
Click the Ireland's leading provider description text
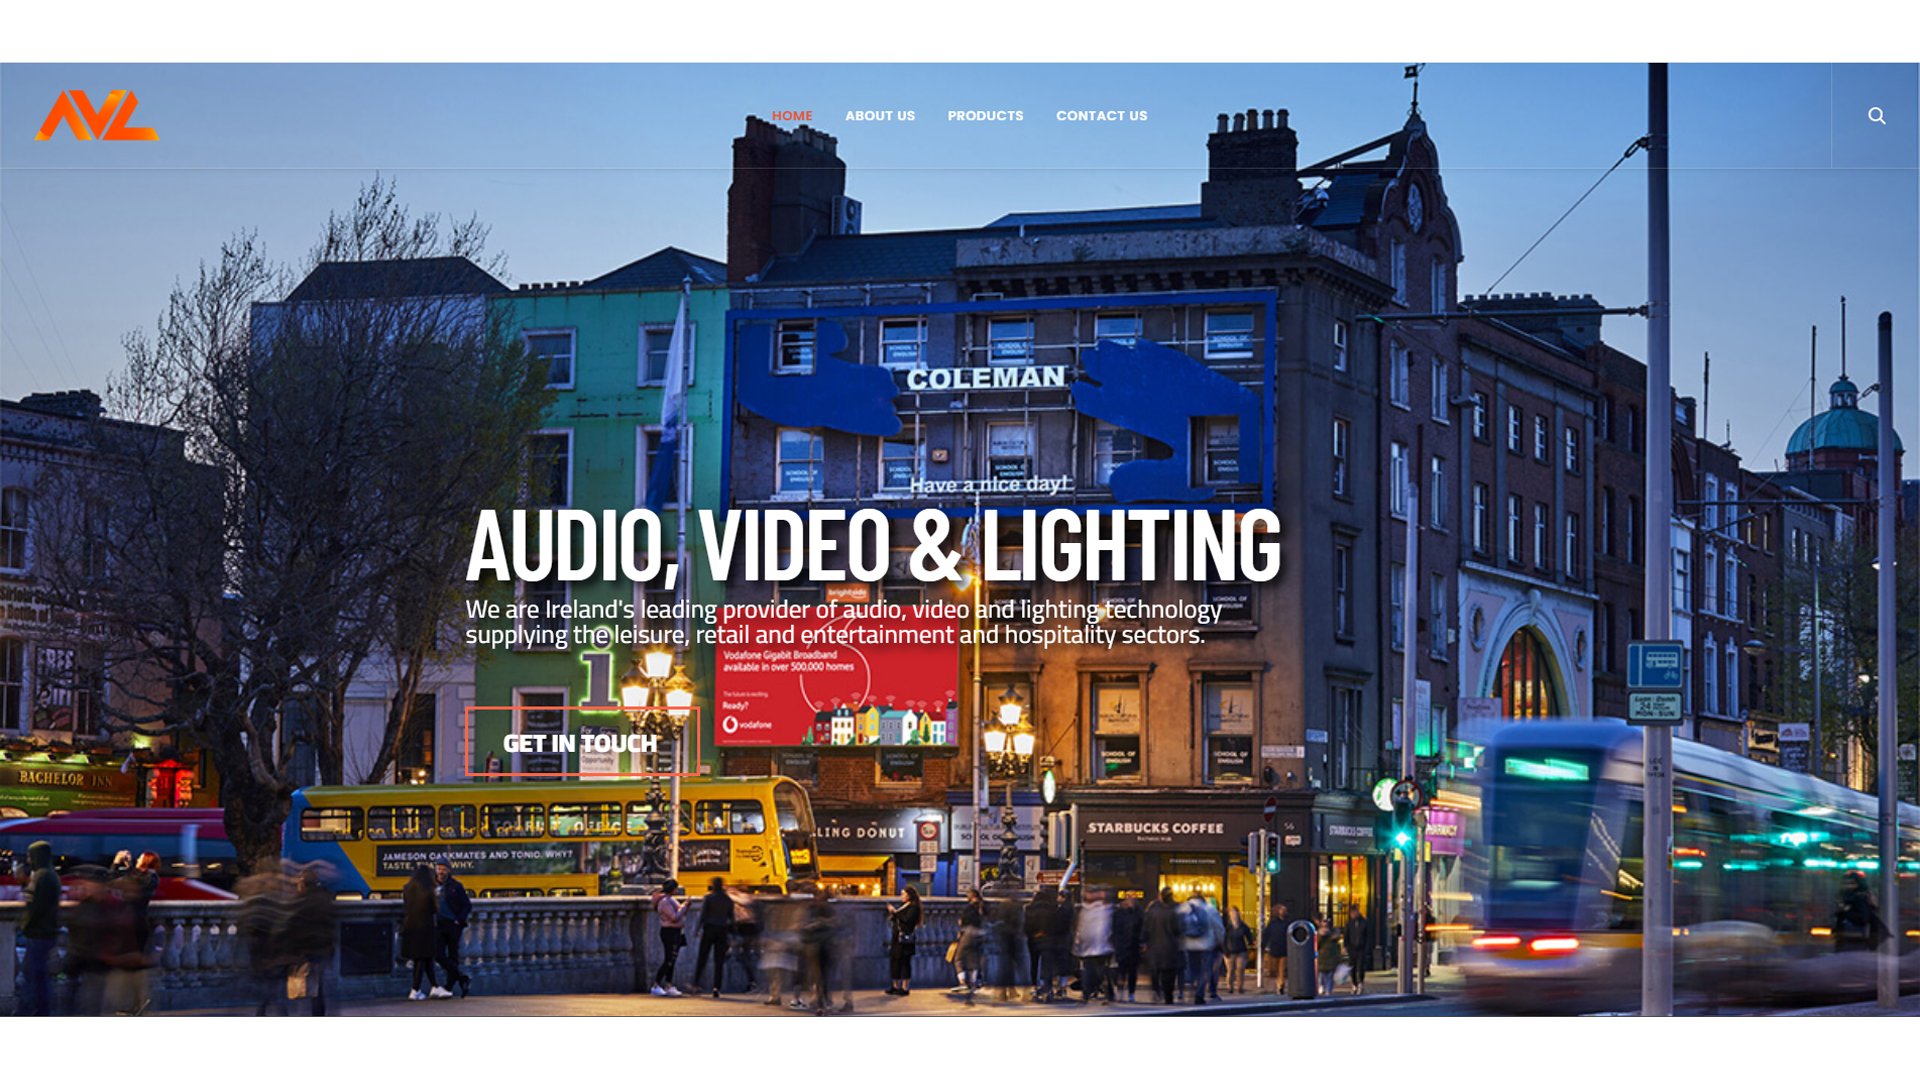843,622
